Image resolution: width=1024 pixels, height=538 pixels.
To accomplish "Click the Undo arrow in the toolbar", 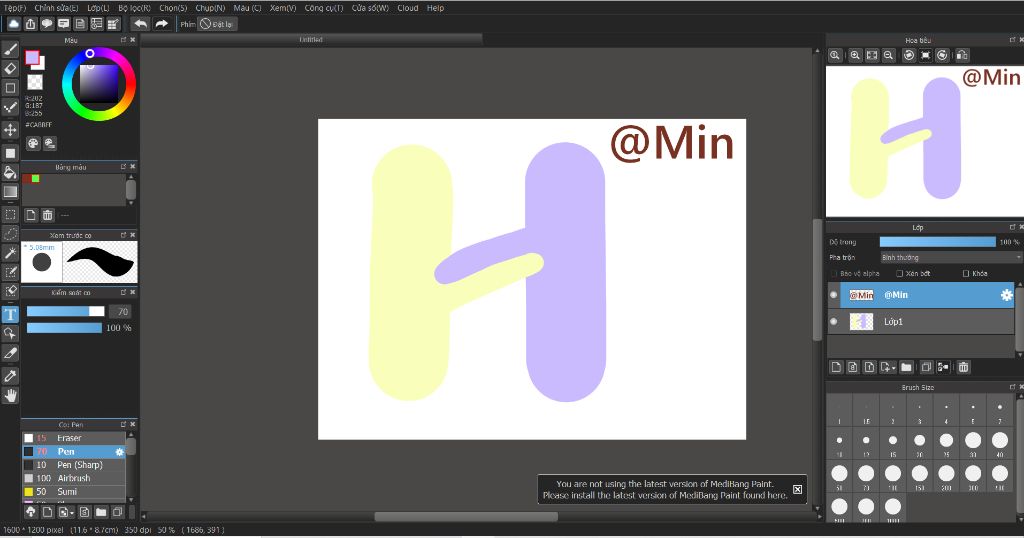I will (140, 24).
